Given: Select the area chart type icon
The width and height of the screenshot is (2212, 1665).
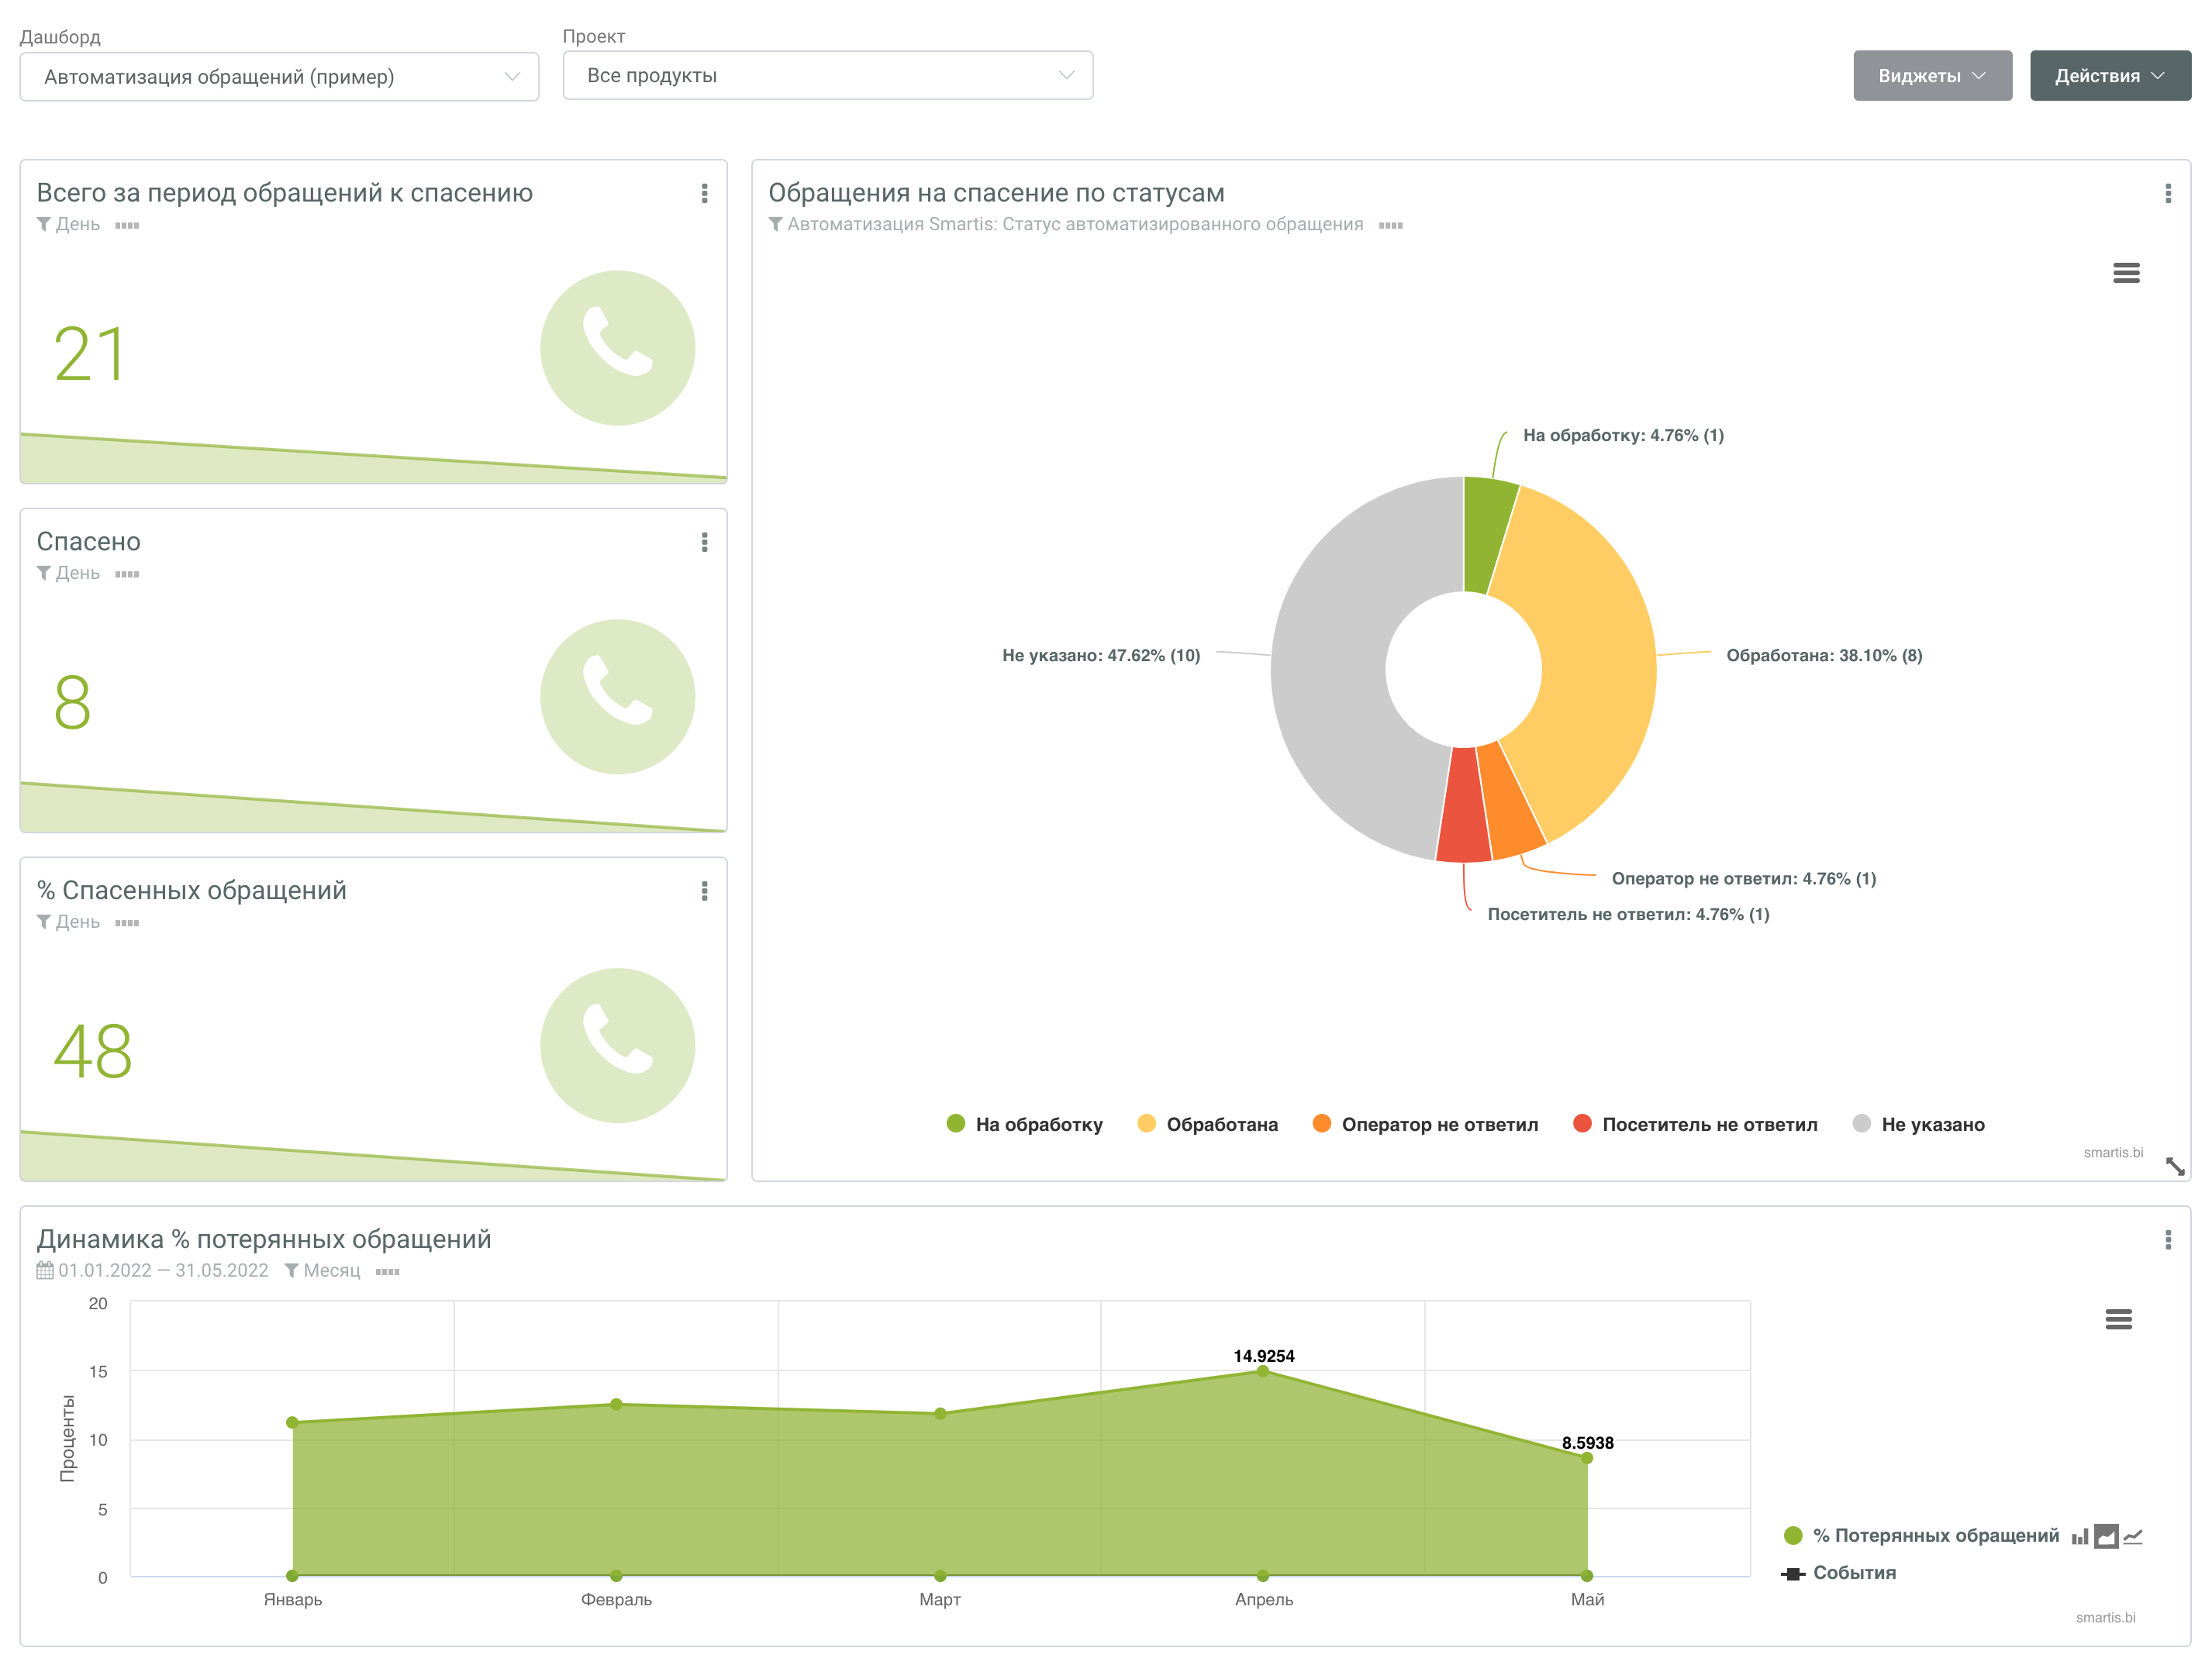Looking at the screenshot, I should (x=2106, y=1537).
